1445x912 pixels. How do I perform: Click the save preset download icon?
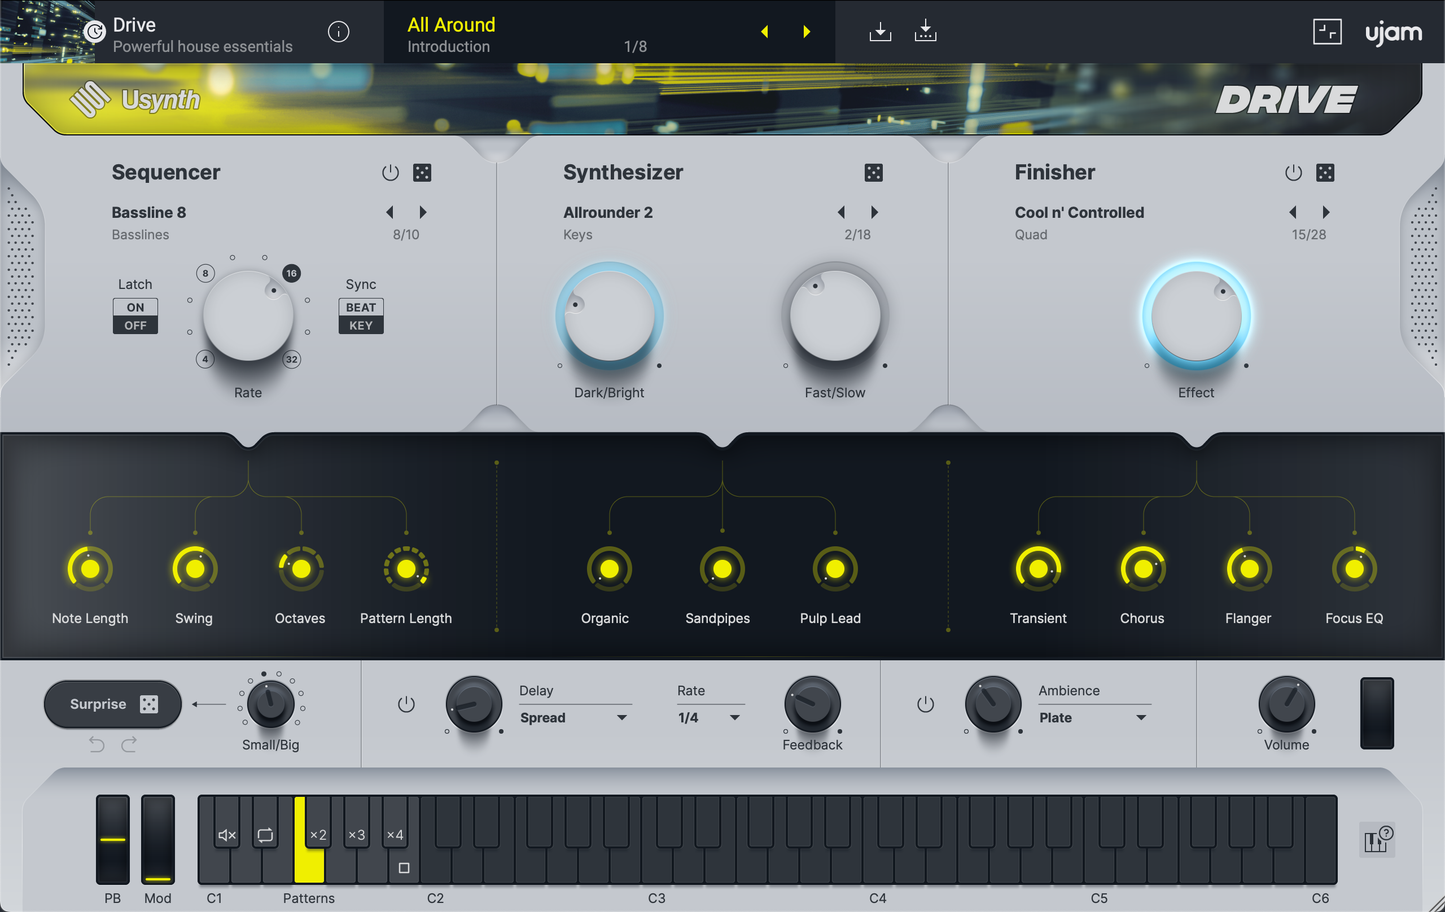(x=880, y=32)
